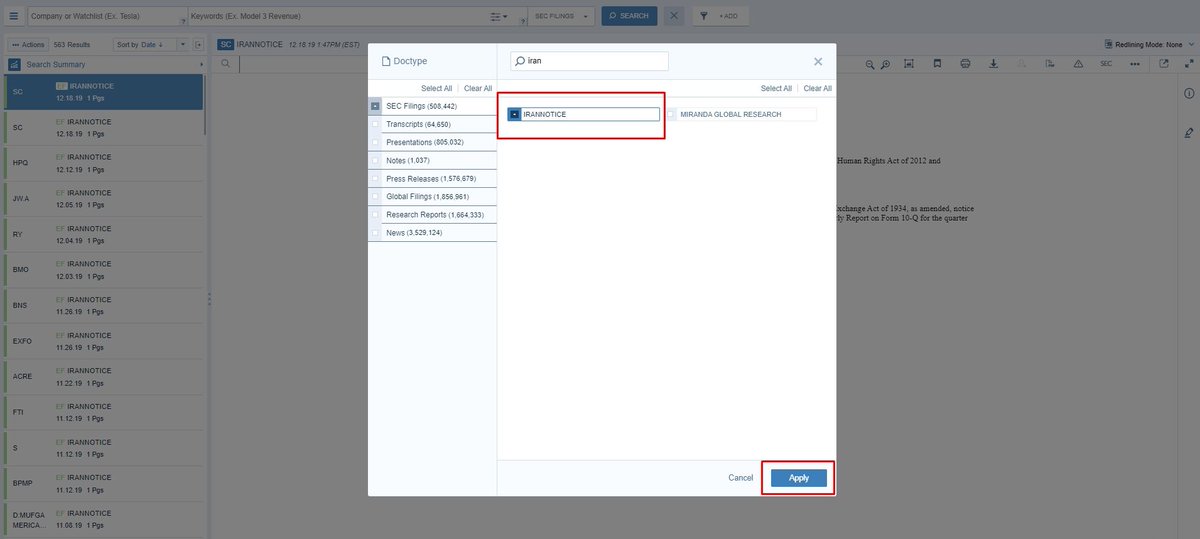Close the Doctype dialog with X
1200x539 pixels.
[818, 61]
